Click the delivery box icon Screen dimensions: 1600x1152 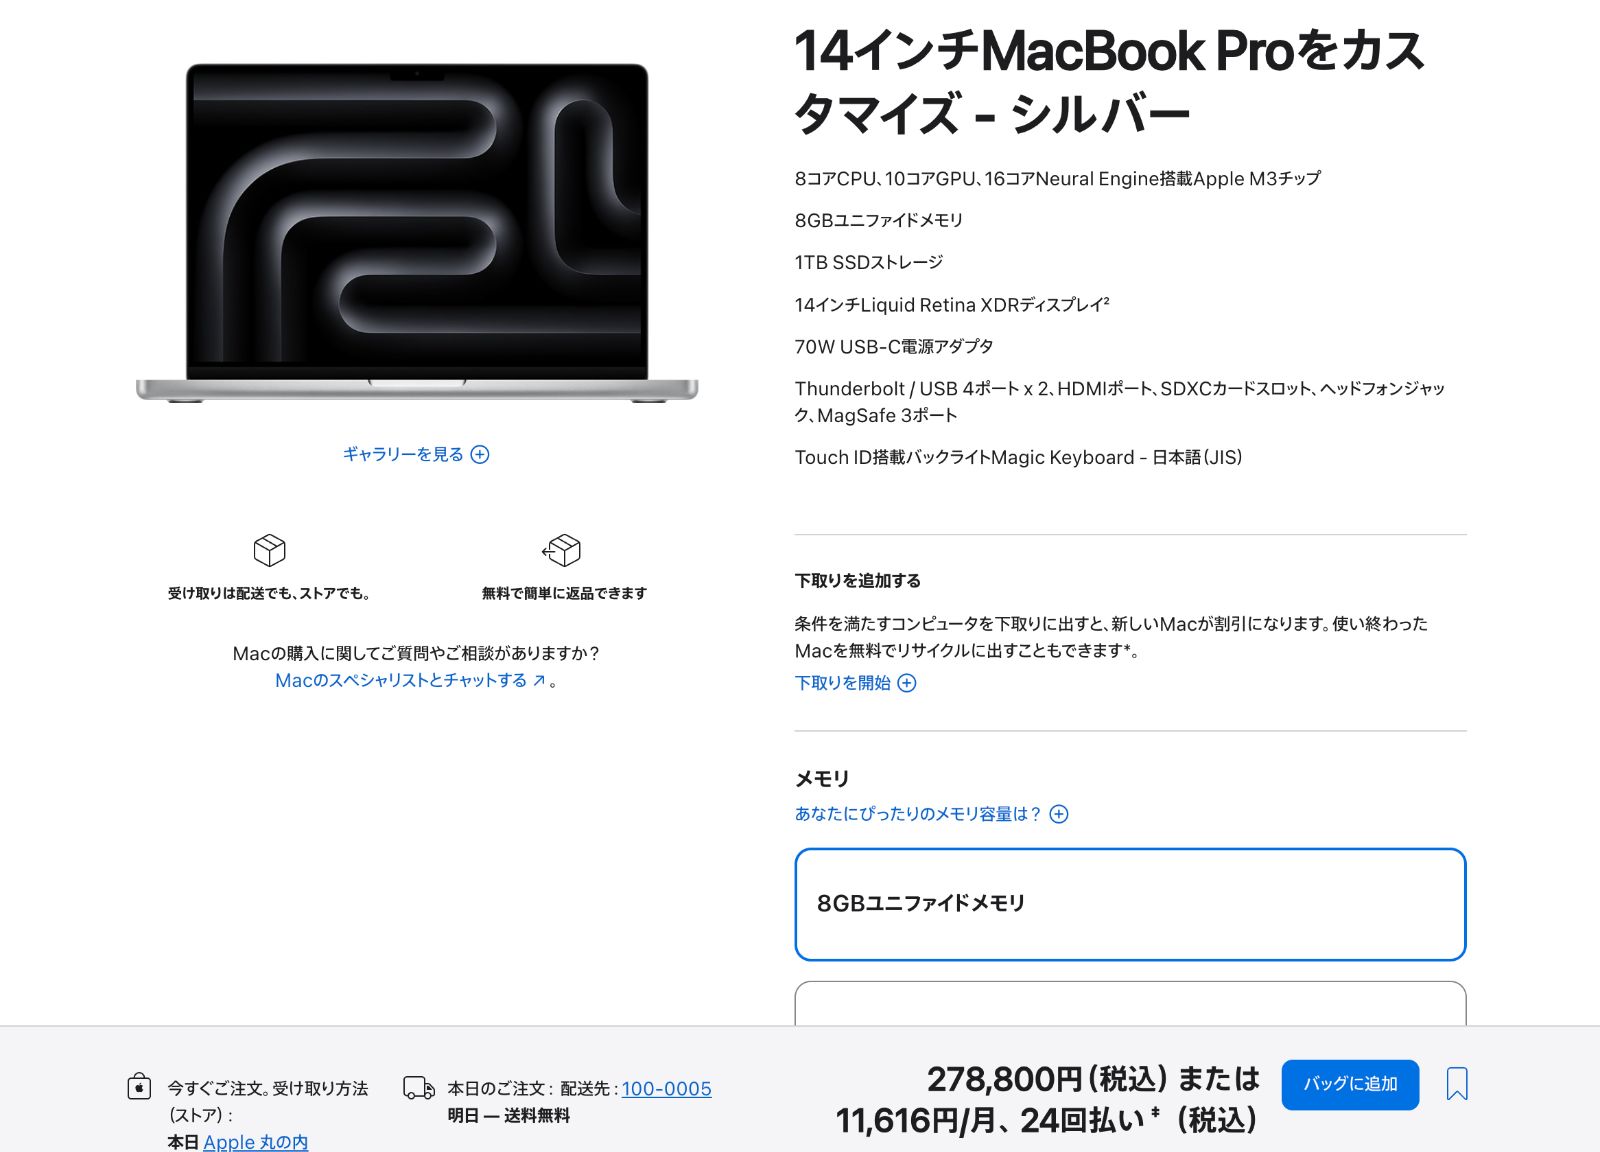point(270,550)
